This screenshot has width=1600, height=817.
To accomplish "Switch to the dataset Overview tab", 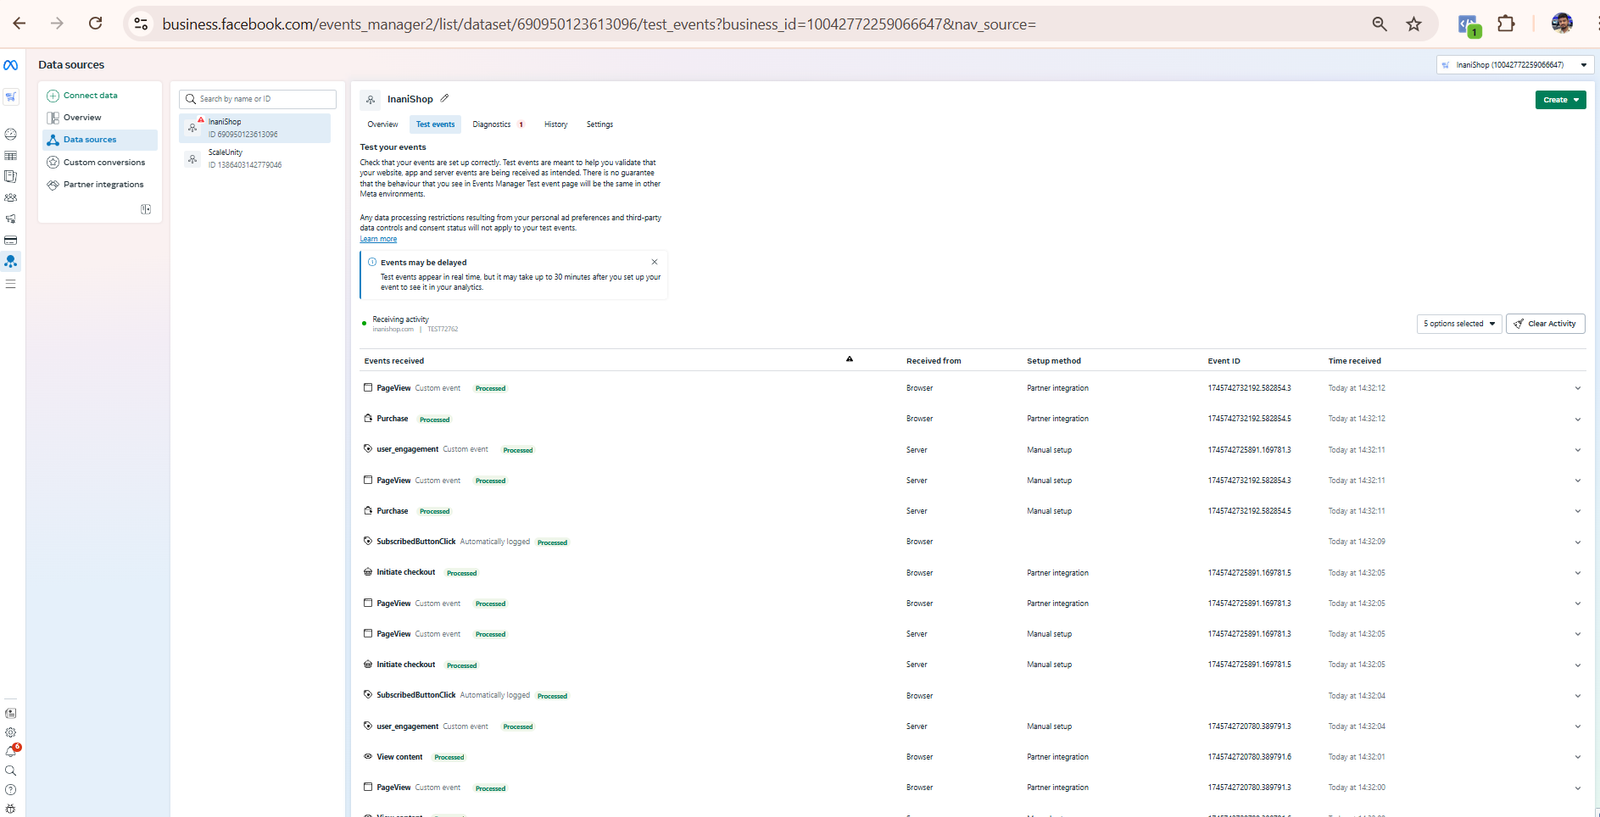I will pyautogui.click(x=383, y=125).
